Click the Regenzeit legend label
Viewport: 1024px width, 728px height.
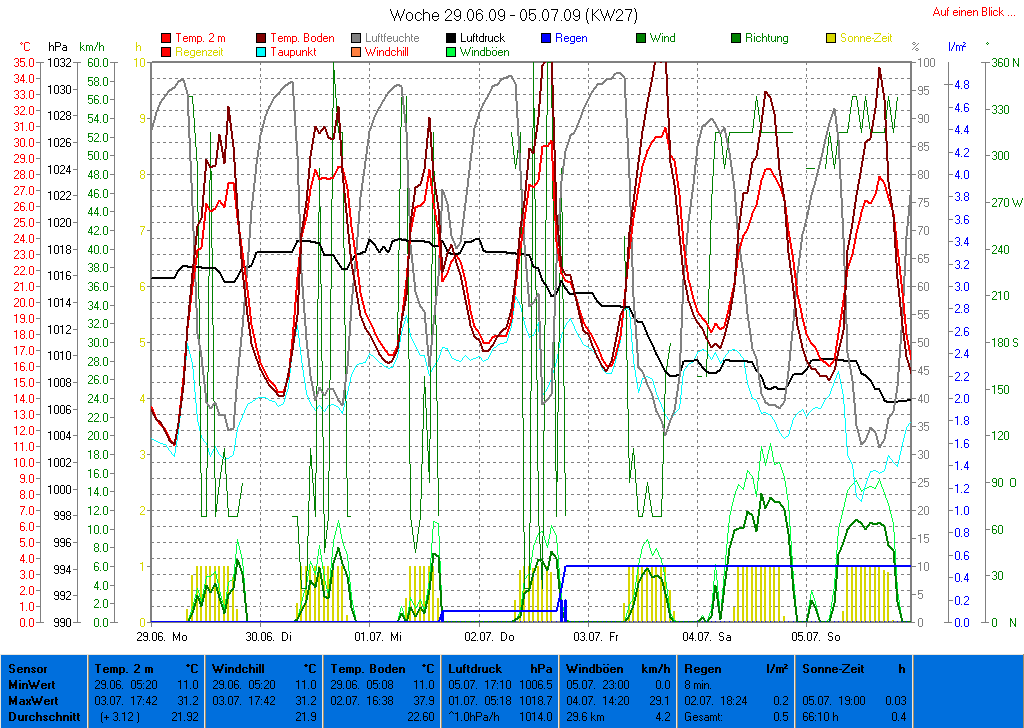click(199, 52)
